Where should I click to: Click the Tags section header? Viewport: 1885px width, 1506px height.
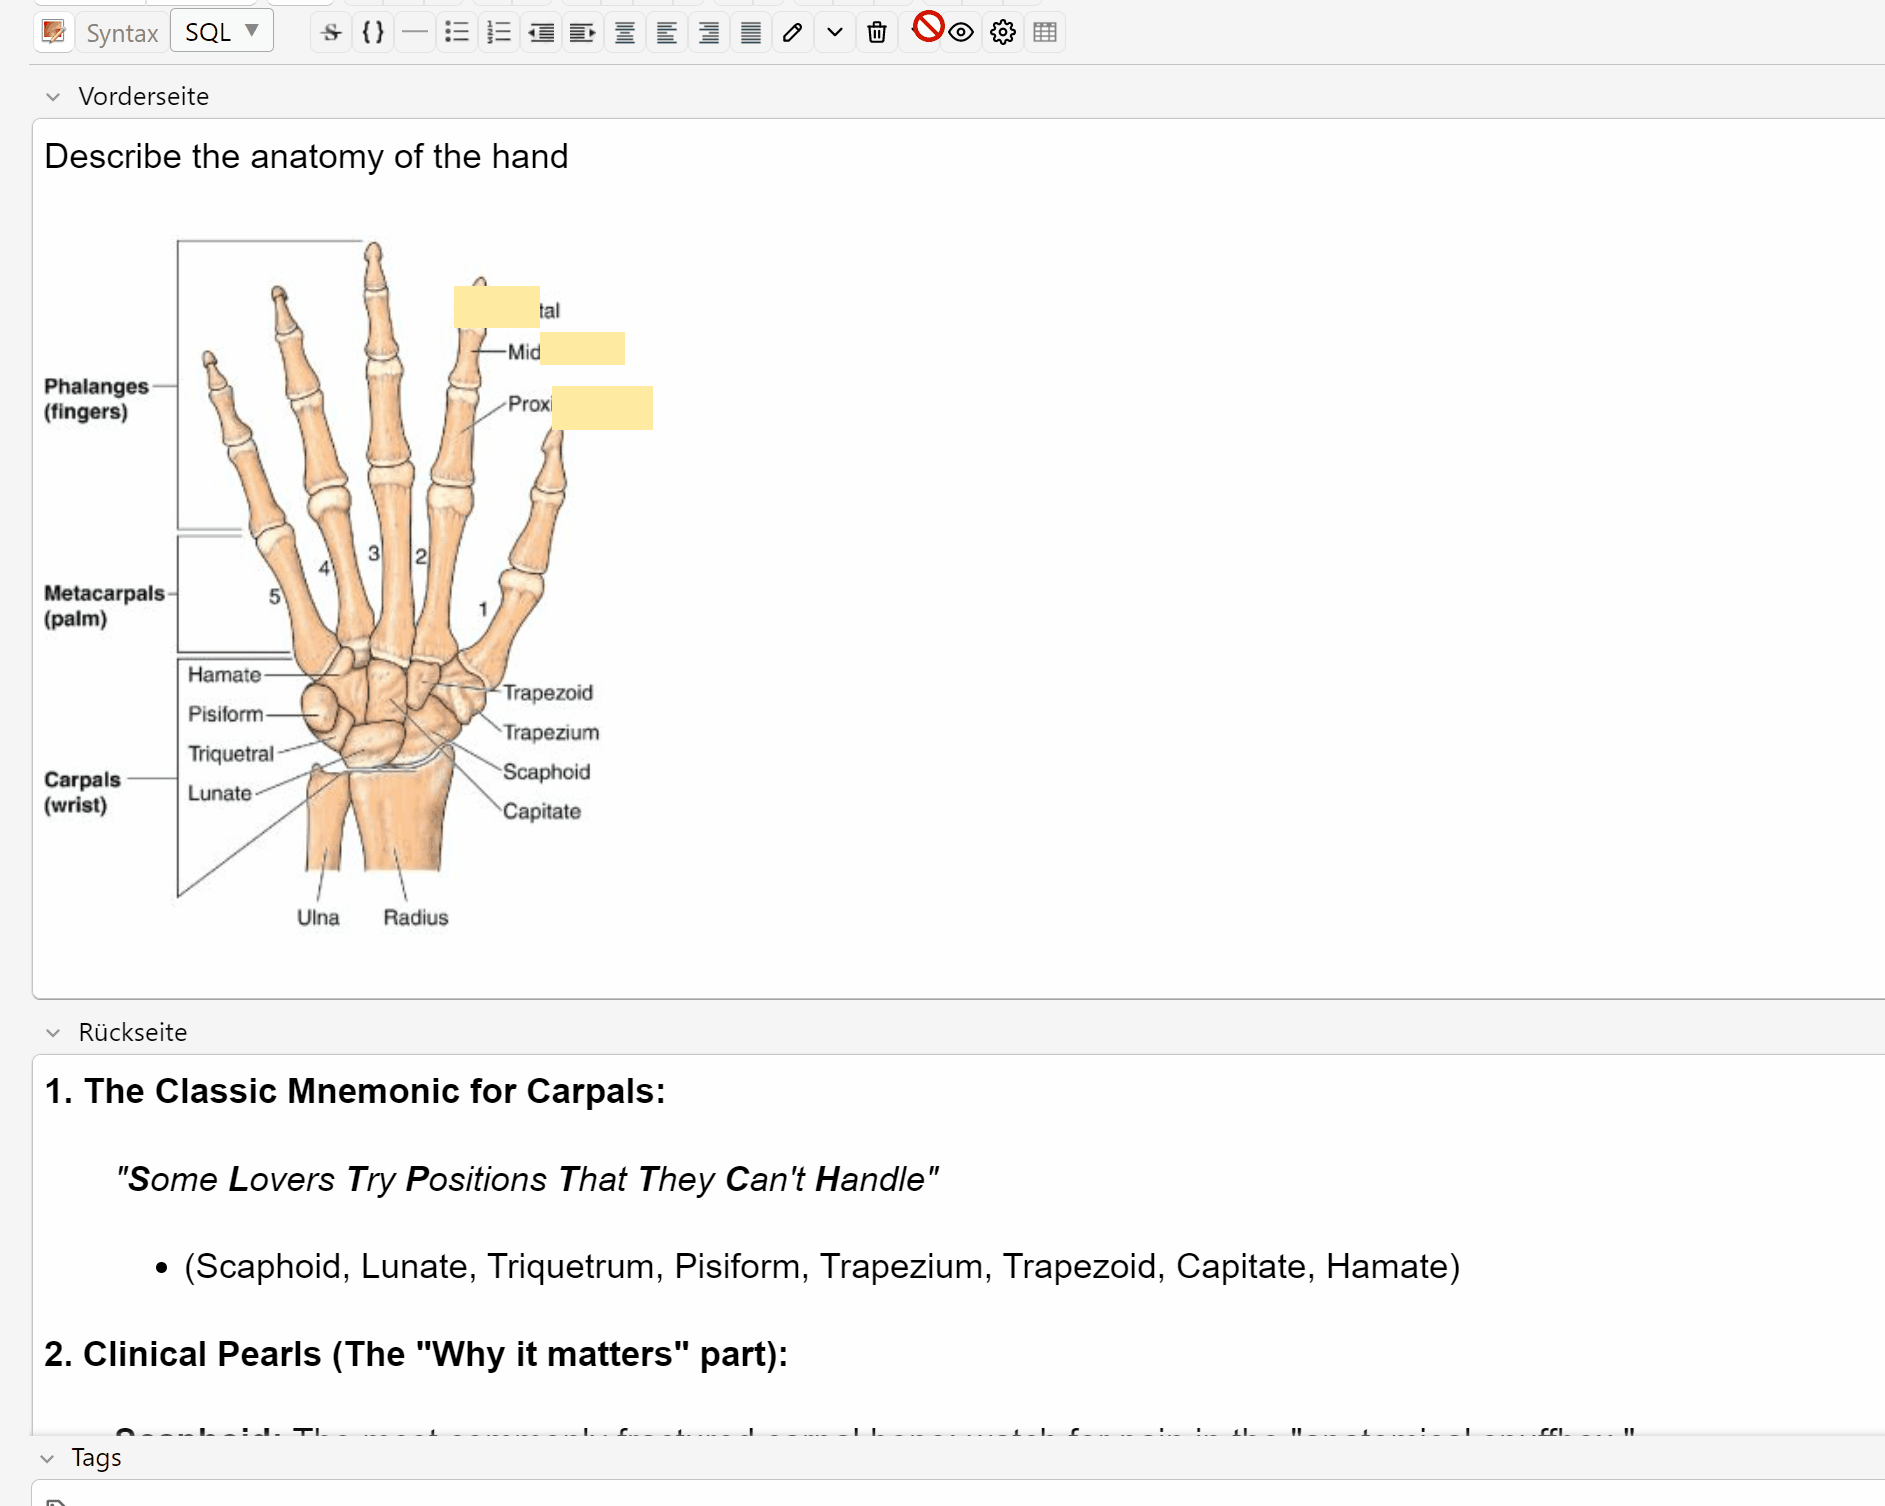(96, 1458)
